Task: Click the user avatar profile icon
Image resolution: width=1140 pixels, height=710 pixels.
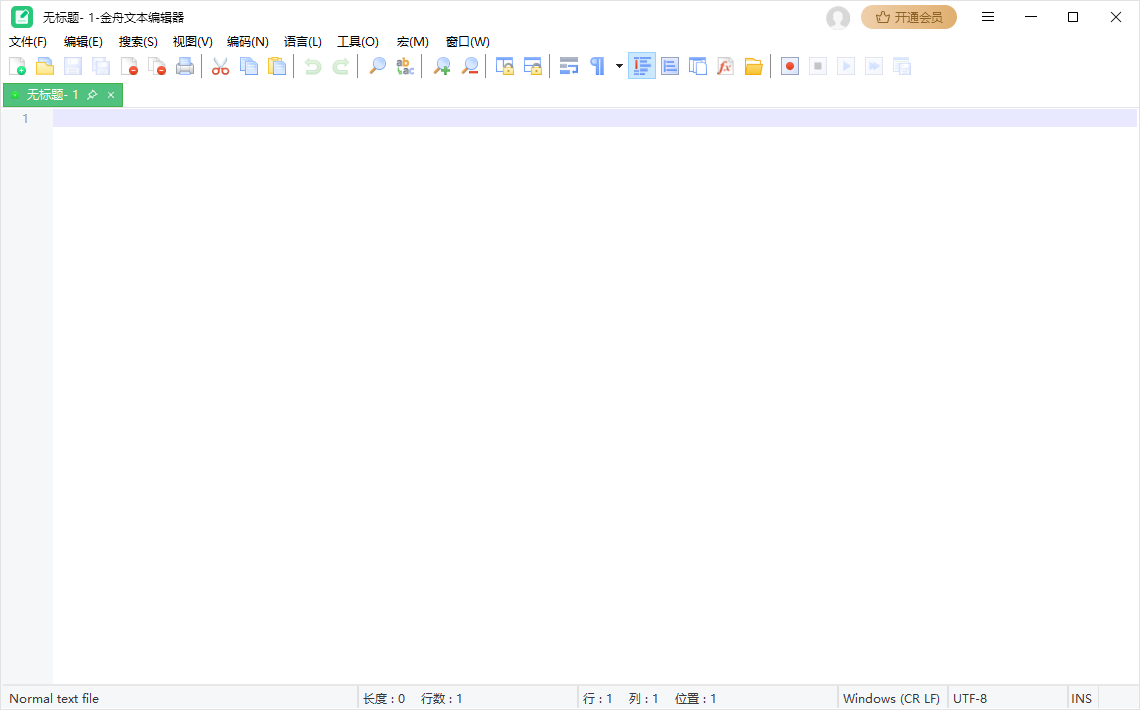Action: [x=838, y=17]
